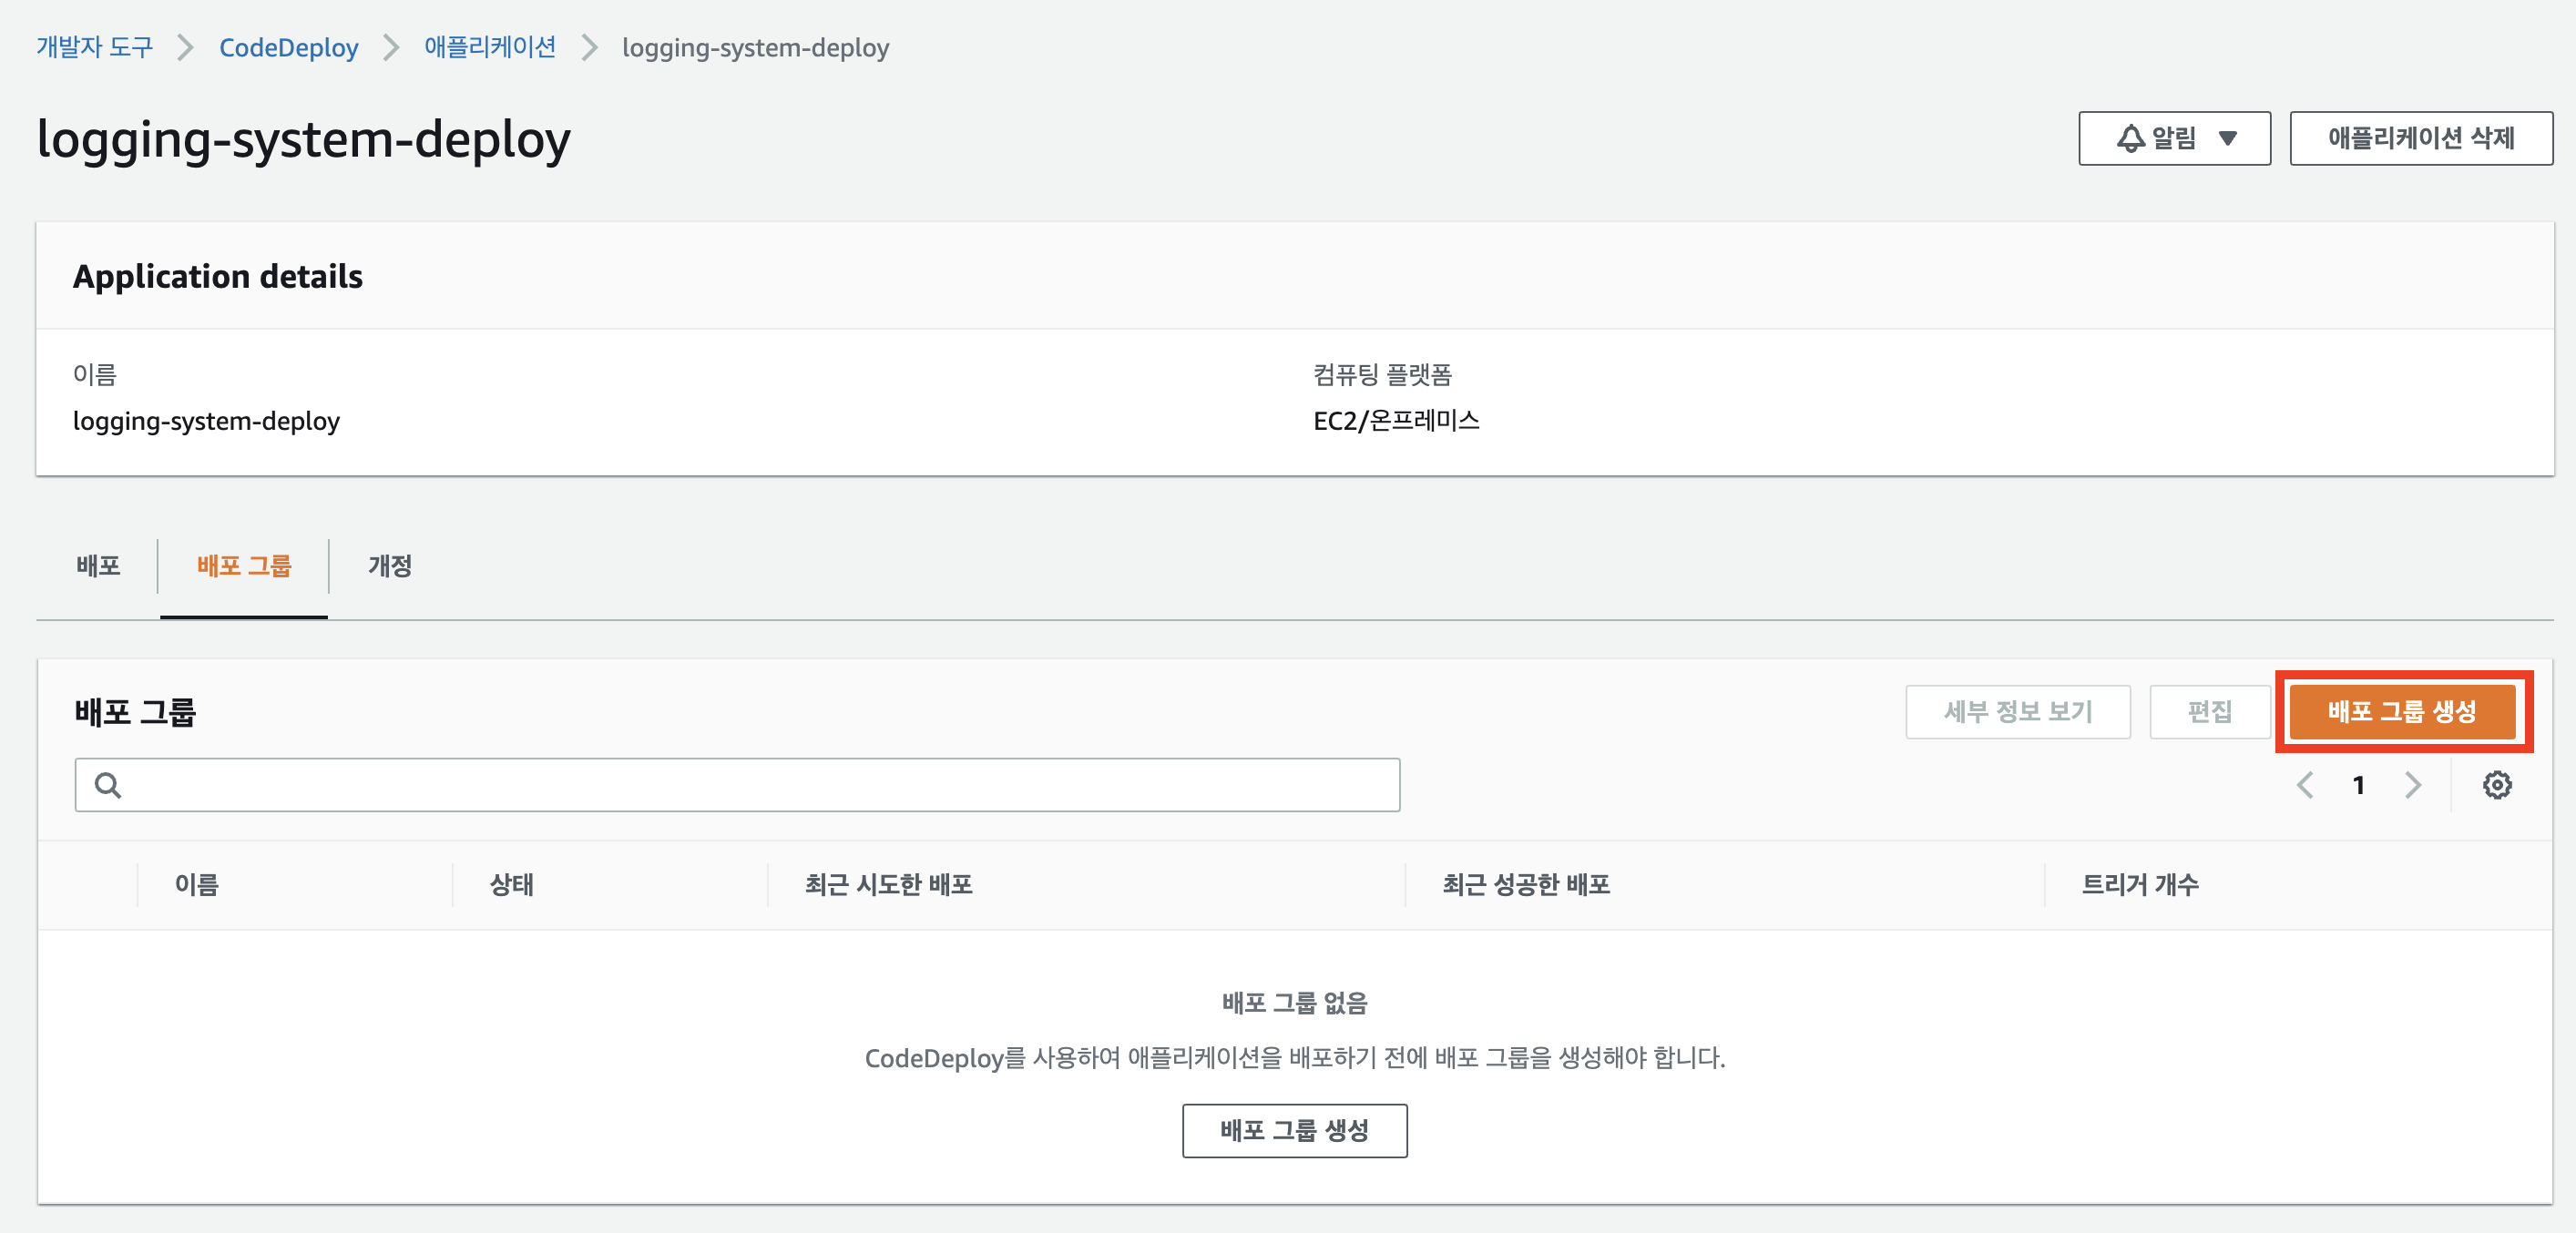Screen dimensions: 2576x1233
Task: Click 배포 그룹 생성 button in empty table
Action: coord(1294,1130)
